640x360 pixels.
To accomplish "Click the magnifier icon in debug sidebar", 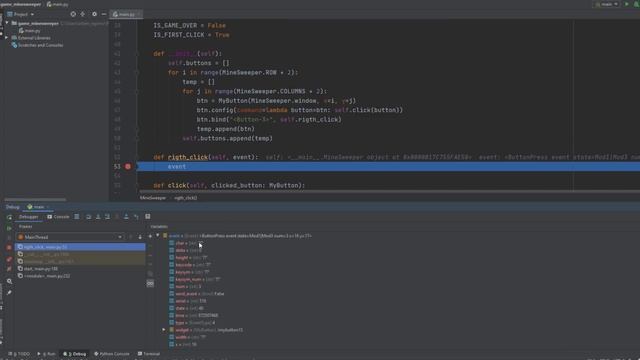I will tap(9, 281).
